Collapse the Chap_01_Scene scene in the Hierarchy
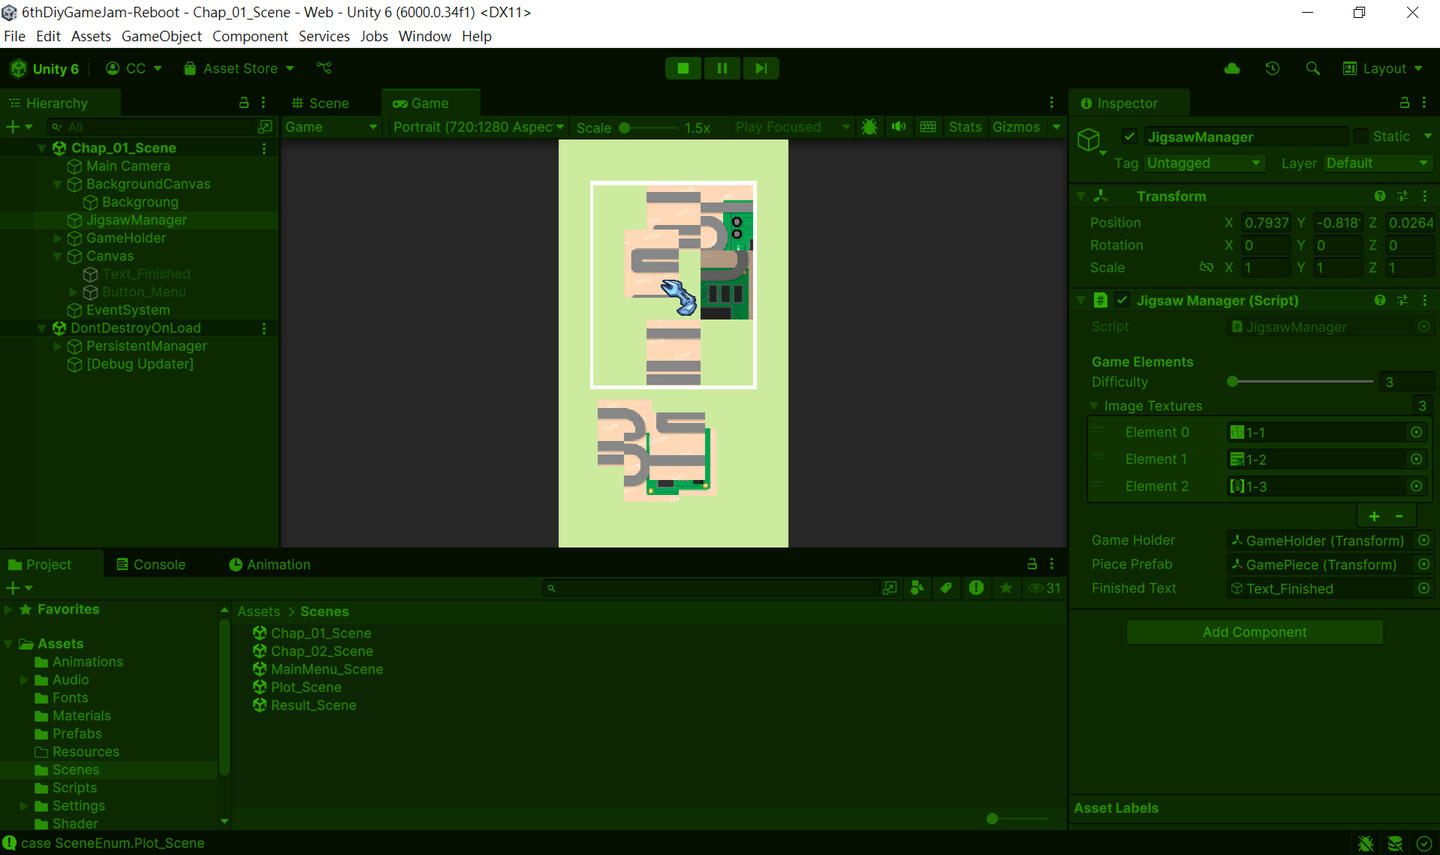Screen dimensions: 1440x855 click(42, 148)
